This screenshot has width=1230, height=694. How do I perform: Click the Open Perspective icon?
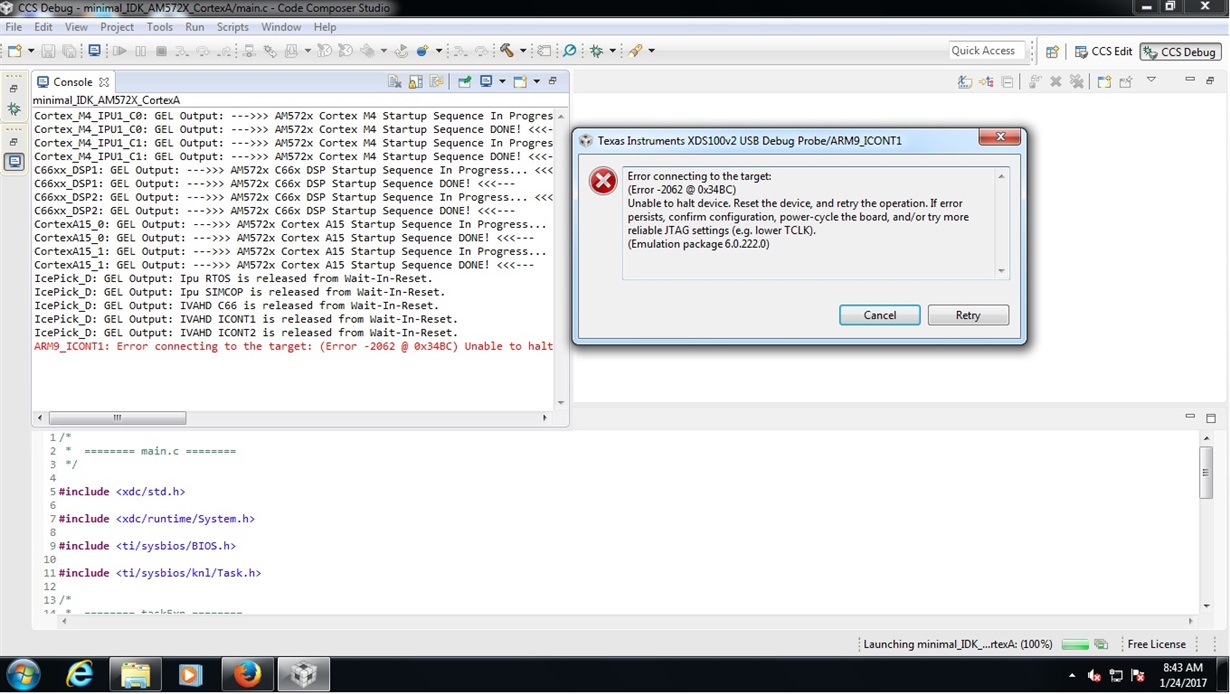pyautogui.click(x=1052, y=51)
